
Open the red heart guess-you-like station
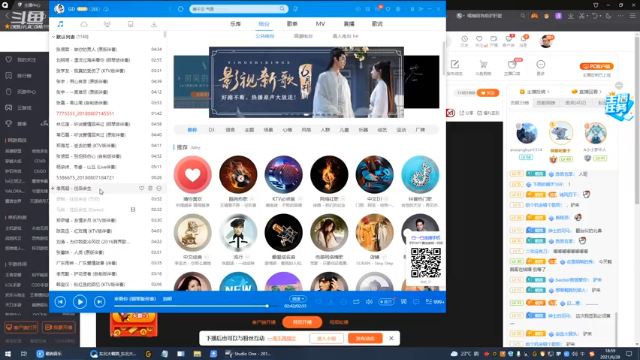192,175
